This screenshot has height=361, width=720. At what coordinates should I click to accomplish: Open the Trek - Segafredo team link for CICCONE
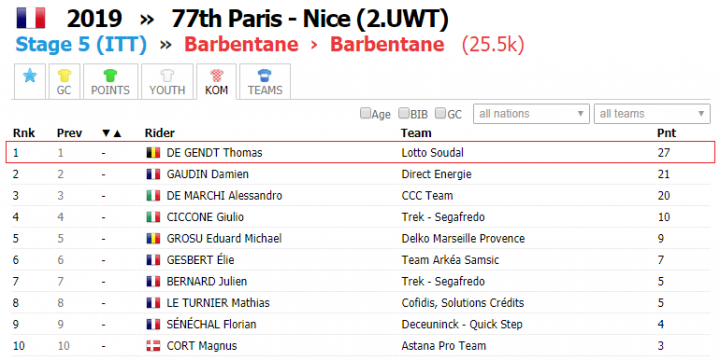point(443,217)
